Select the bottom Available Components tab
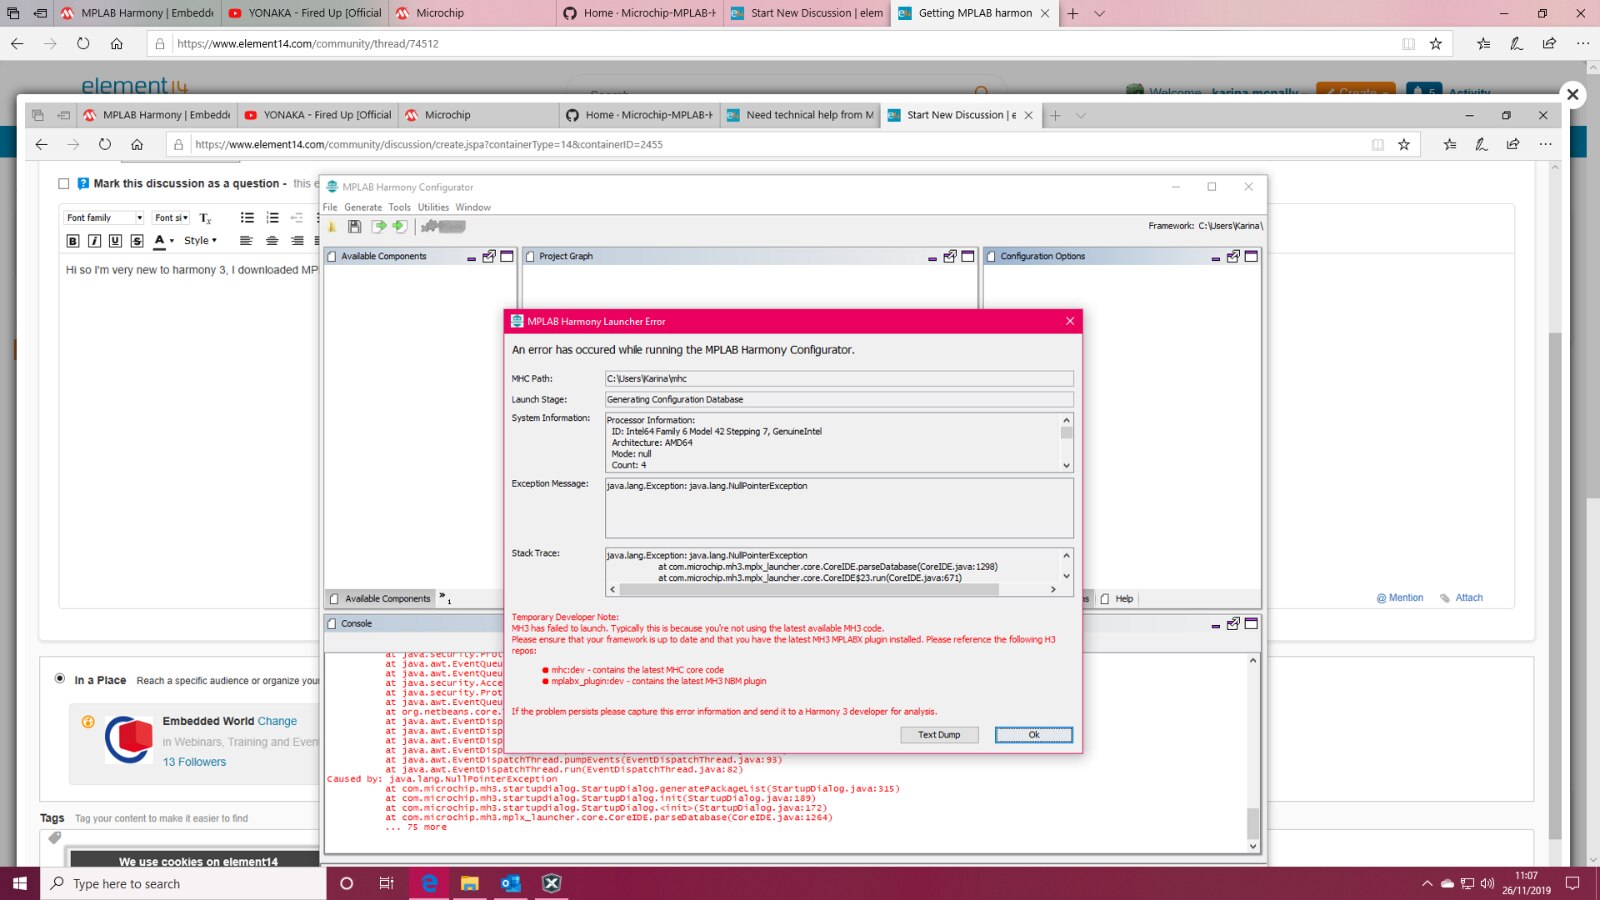 coord(380,599)
